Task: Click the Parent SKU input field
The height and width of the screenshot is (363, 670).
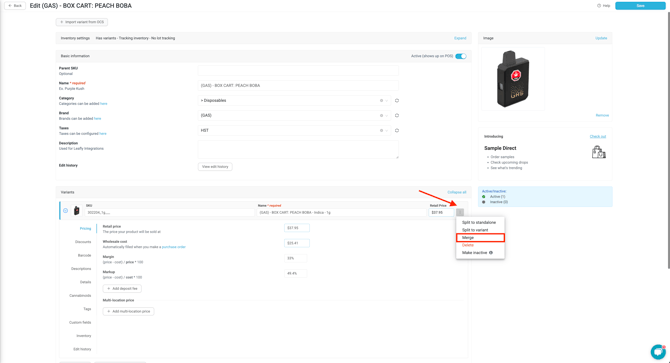Action: [298, 70]
